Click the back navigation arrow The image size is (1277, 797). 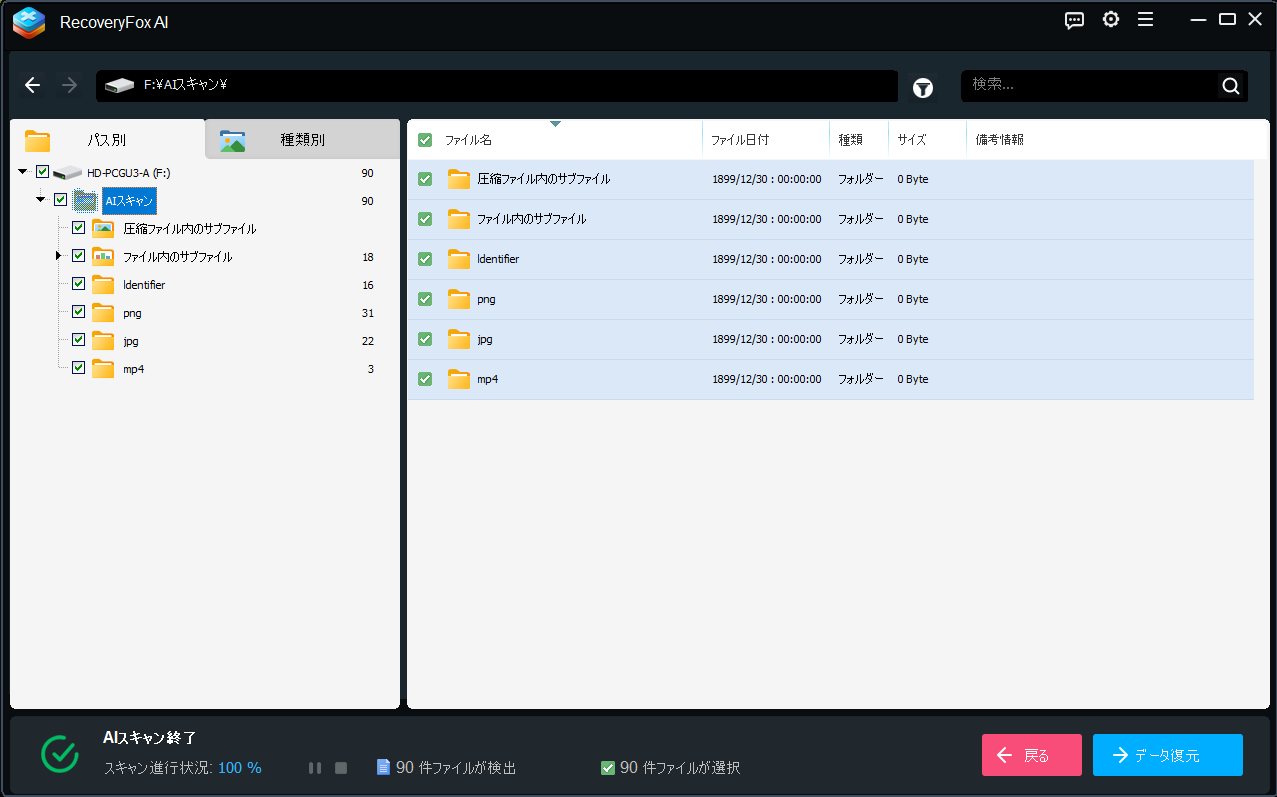click(x=32, y=85)
